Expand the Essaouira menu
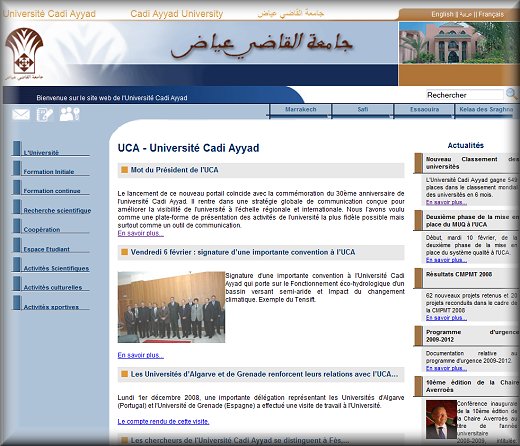The image size is (520, 446). [424, 110]
